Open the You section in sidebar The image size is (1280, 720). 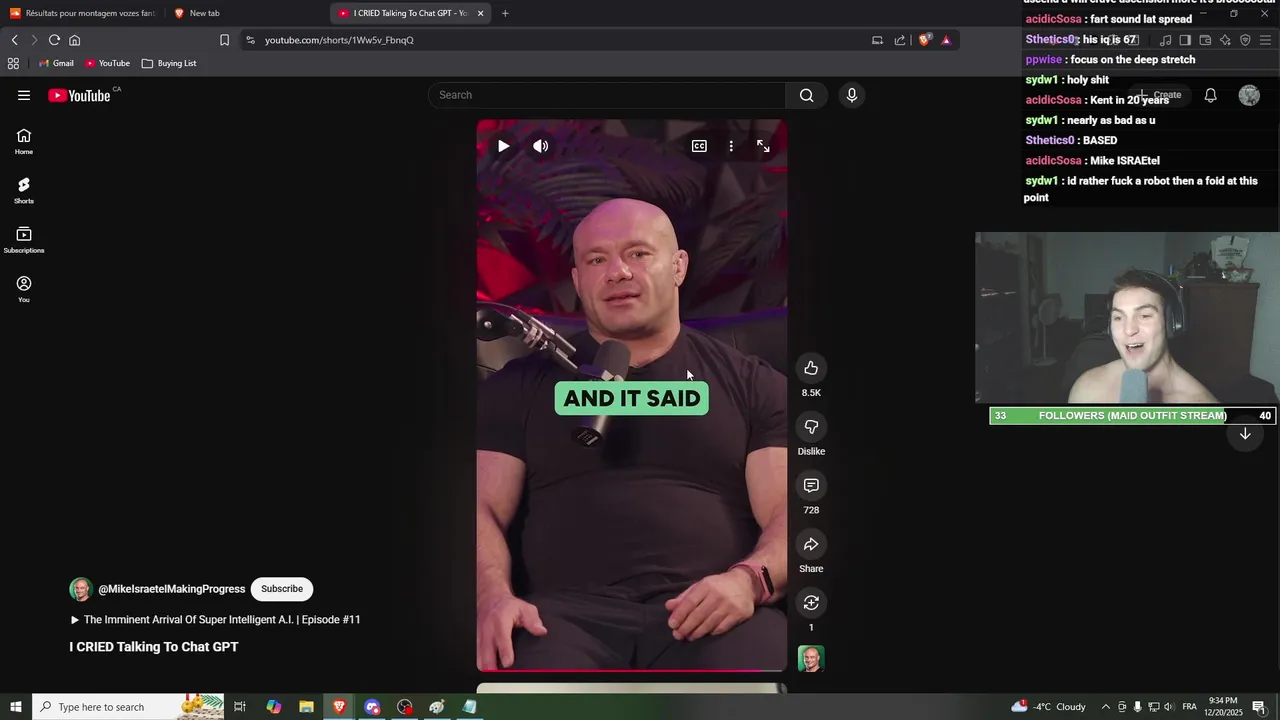[x=24, y=289]
